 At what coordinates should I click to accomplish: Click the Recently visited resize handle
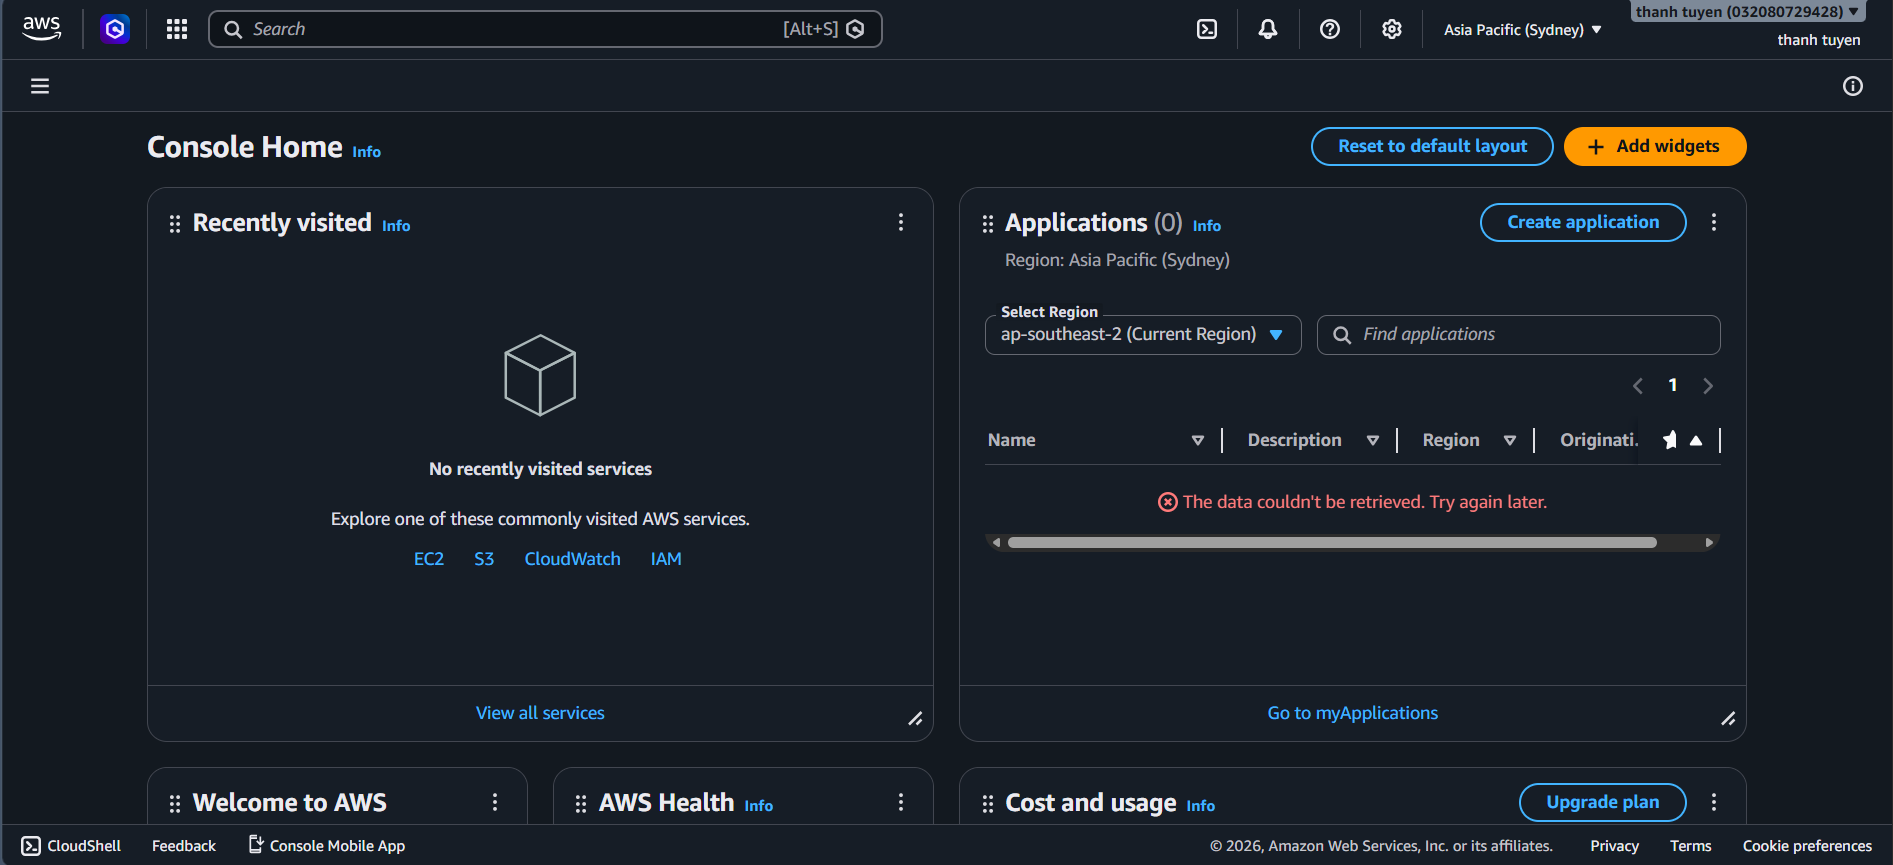coord(915,719)
